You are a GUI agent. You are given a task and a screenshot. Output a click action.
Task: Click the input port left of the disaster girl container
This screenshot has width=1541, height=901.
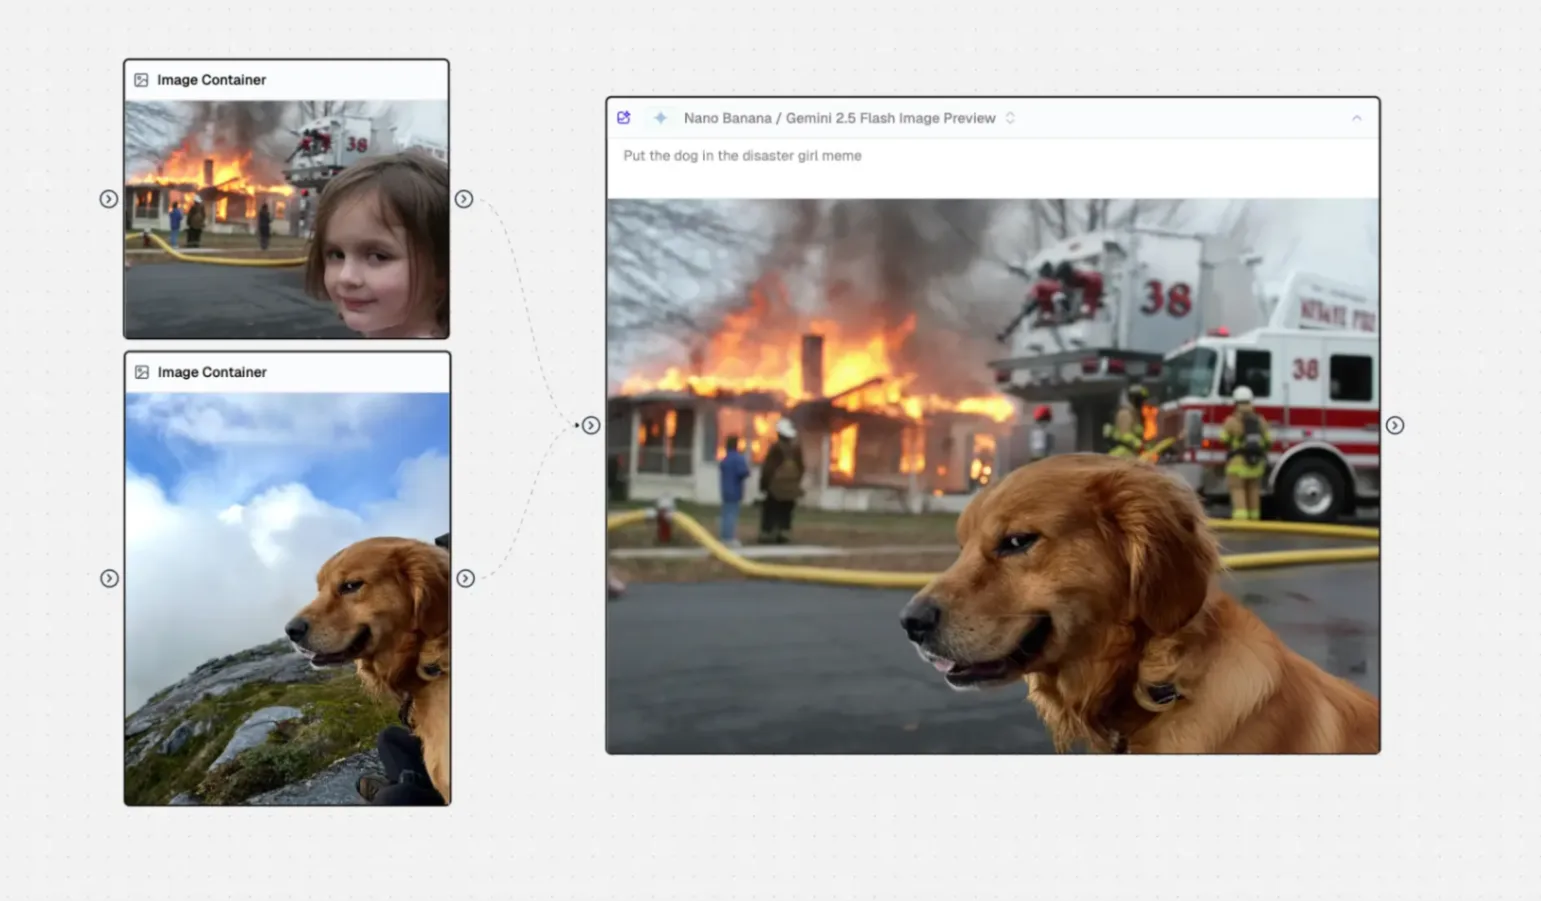[108, 199]
